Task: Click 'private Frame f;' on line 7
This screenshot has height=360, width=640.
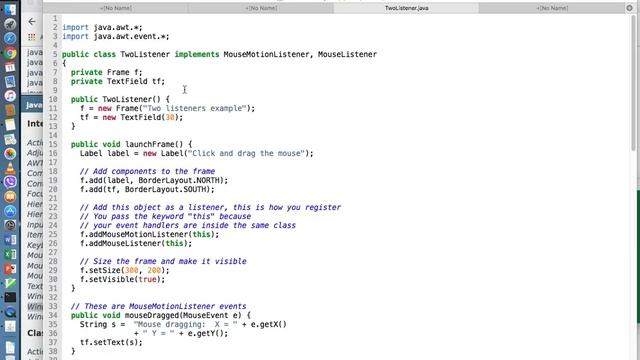Action: 107,72
